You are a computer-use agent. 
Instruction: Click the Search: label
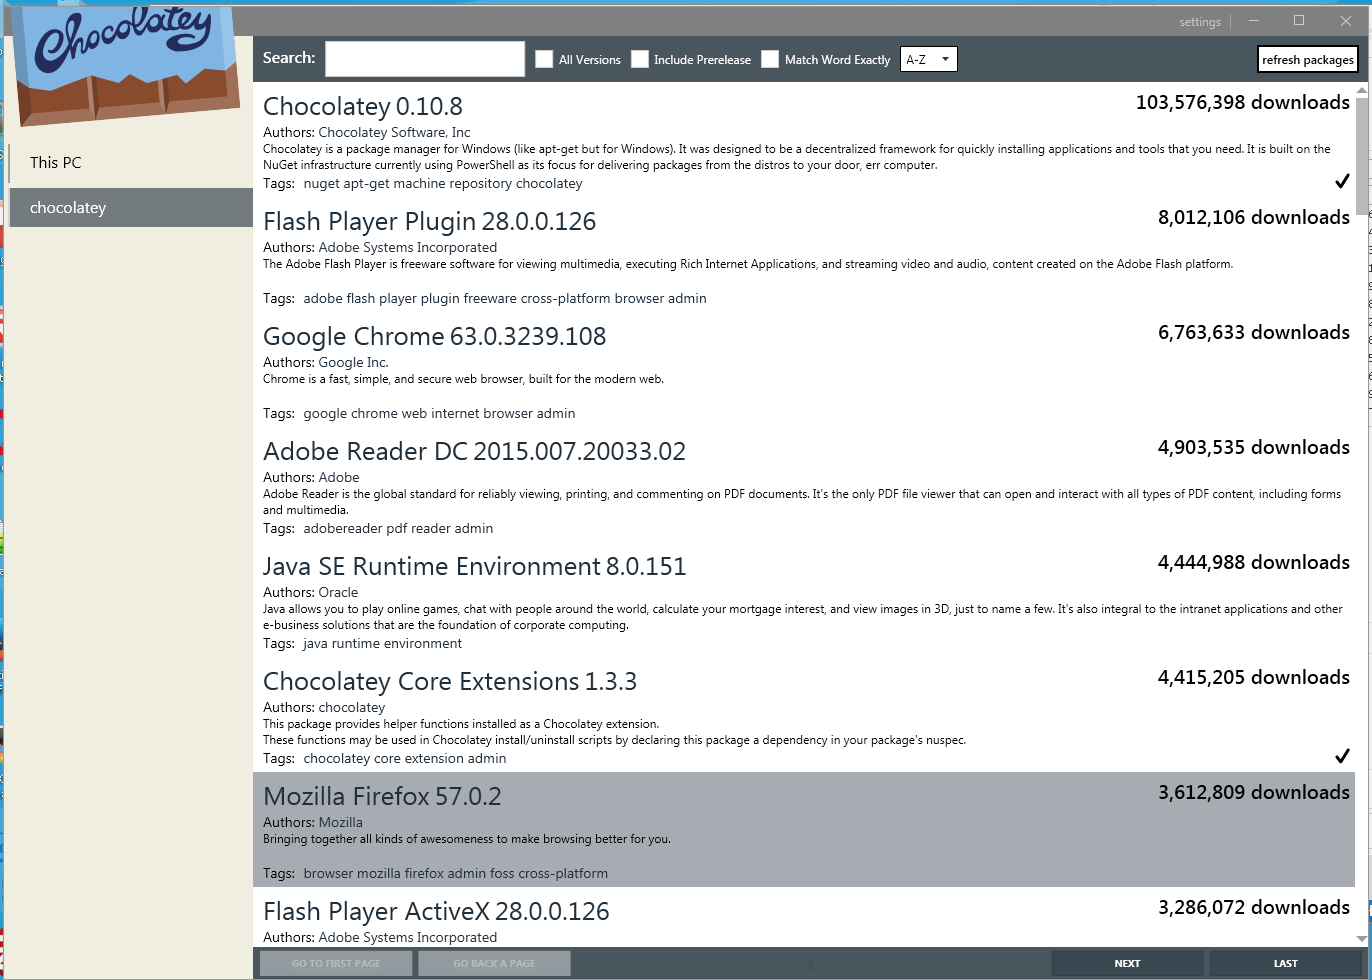point(289,58)
